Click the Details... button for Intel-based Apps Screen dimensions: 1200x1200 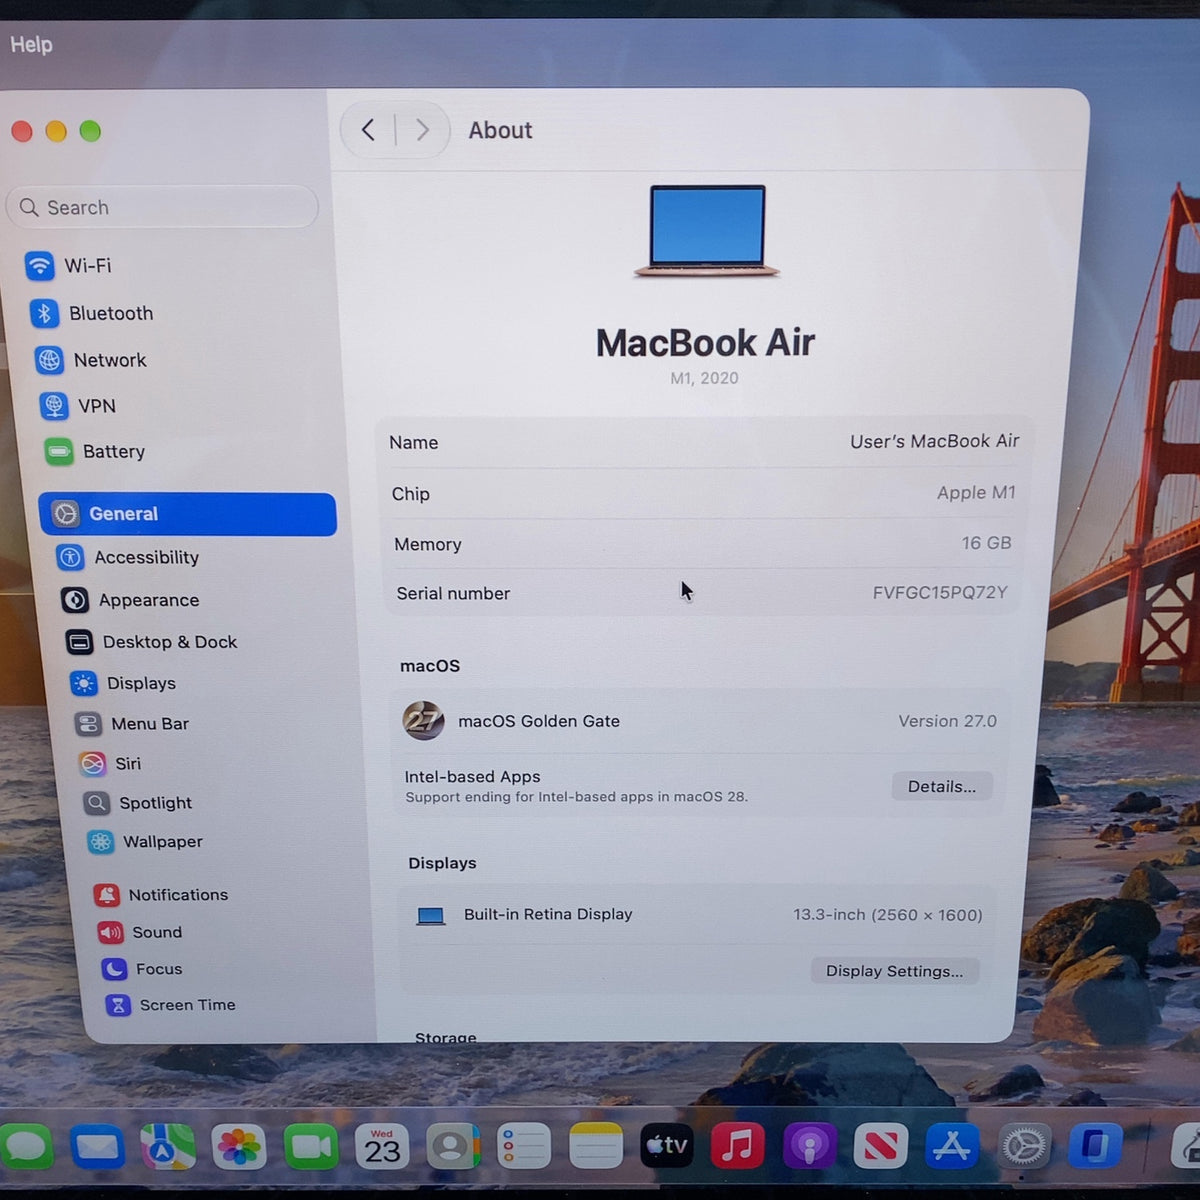pos(942,786)
